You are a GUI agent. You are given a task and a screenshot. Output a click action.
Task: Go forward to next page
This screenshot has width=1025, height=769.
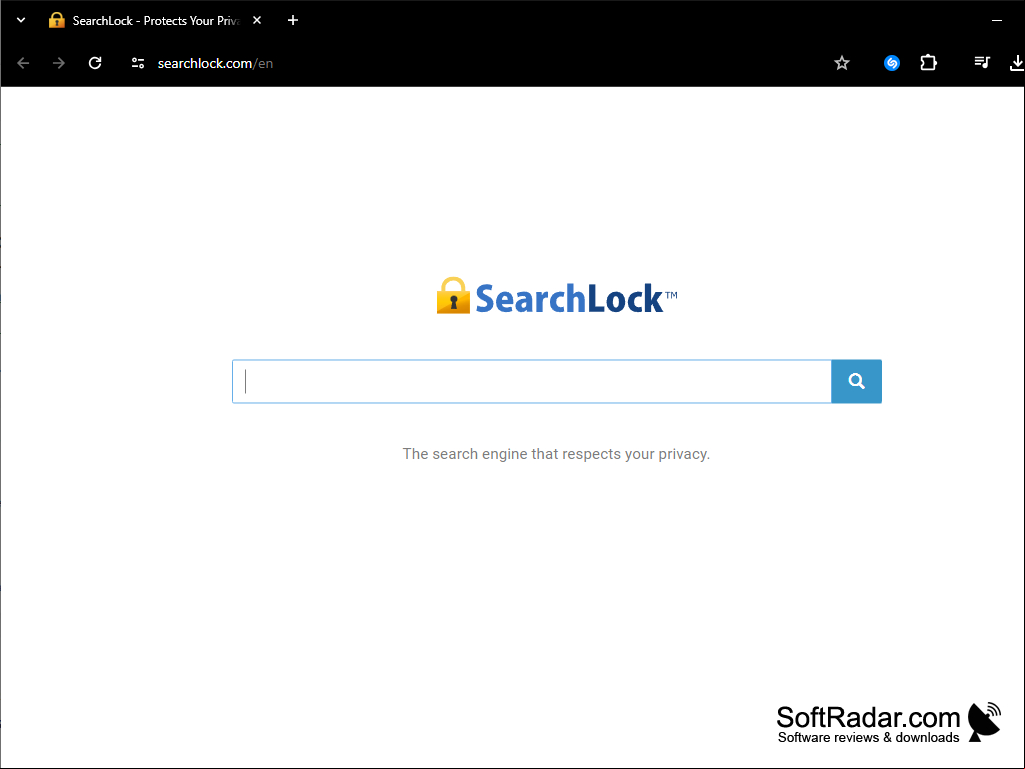pyautogui.click(x=59, y=63)
